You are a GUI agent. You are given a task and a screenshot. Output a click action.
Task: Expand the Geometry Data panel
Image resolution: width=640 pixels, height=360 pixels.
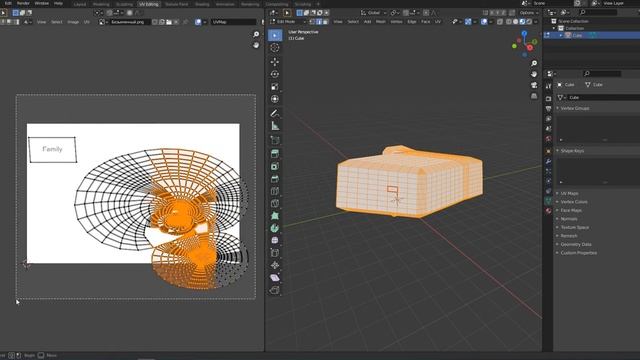pos(576,244)
